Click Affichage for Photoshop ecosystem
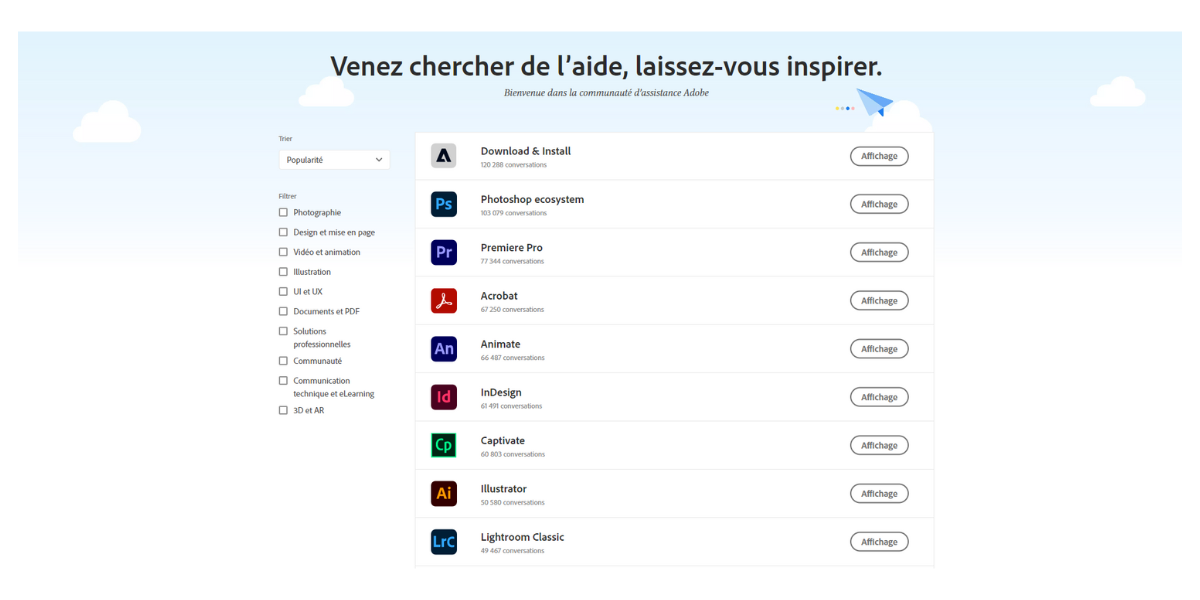This screenshot has width=1200, height=600. [x=879, y=204]
